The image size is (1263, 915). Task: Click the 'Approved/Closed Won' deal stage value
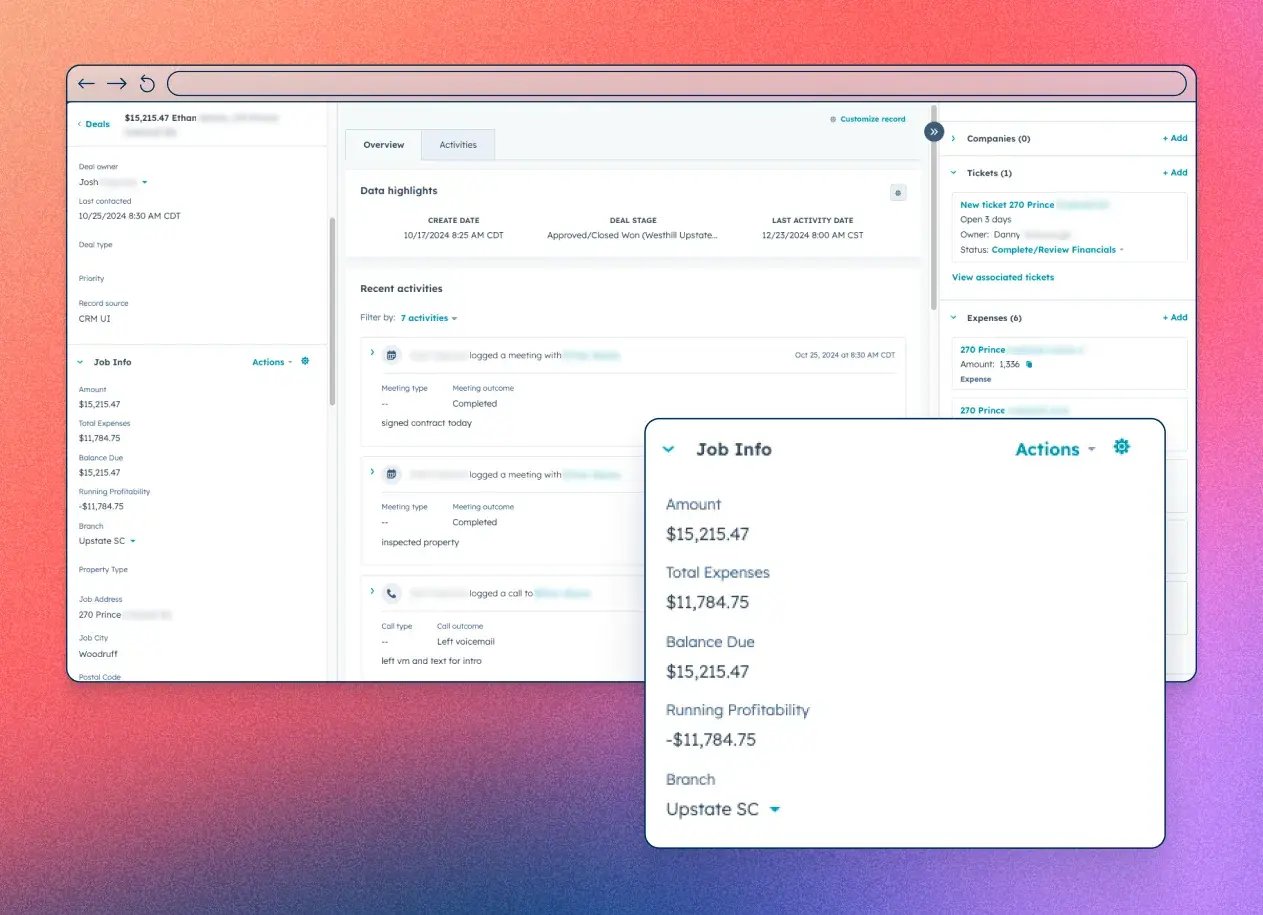pos(632,235)
